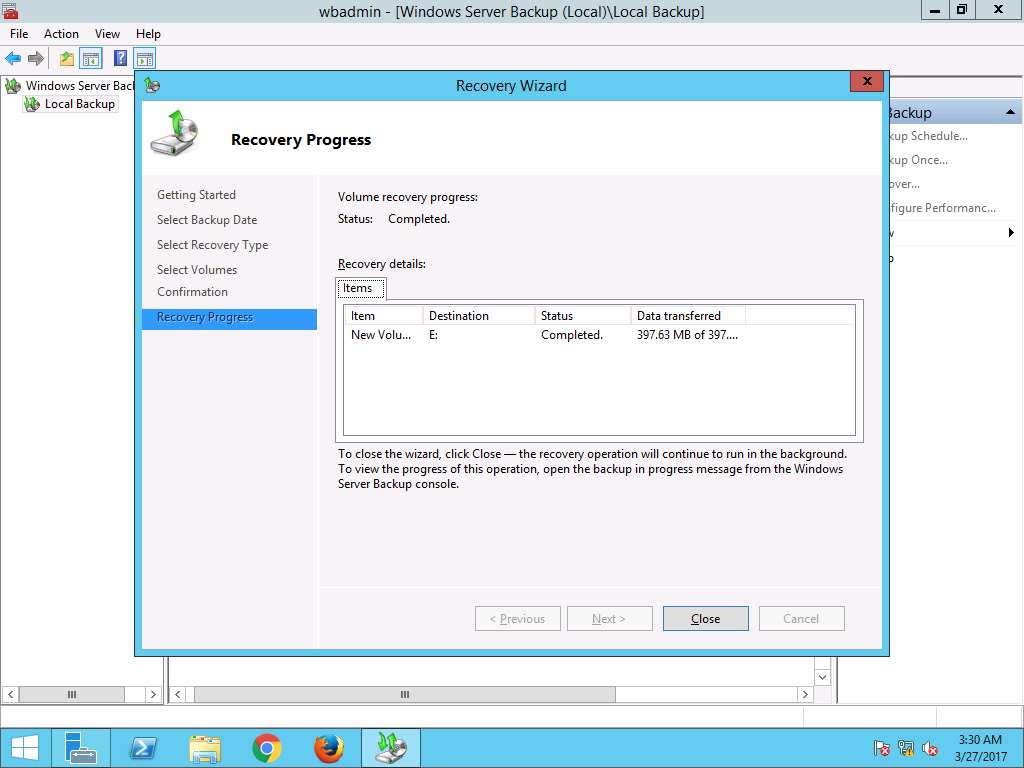
Task: Click the Close button in Recovery Wizard
Action: [705, 618]
